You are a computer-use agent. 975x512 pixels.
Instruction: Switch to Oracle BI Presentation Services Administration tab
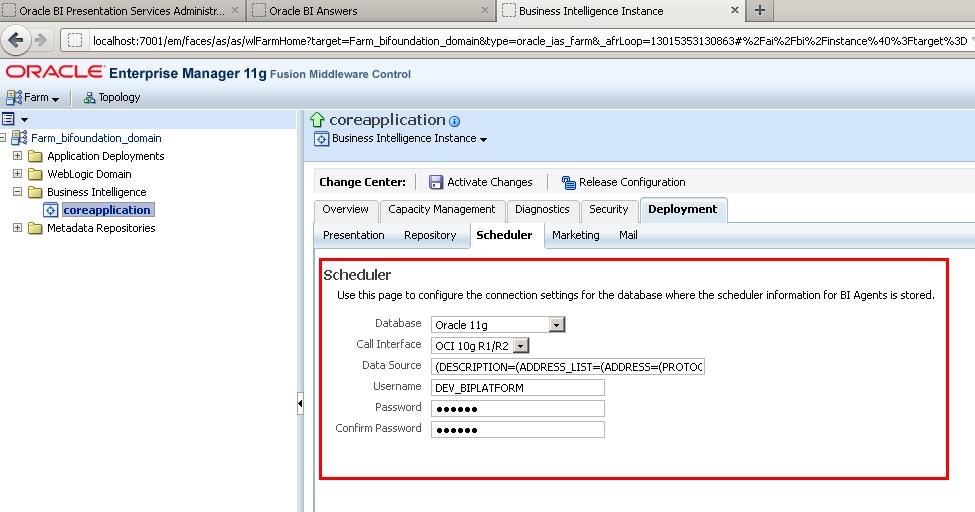point(122,11)
